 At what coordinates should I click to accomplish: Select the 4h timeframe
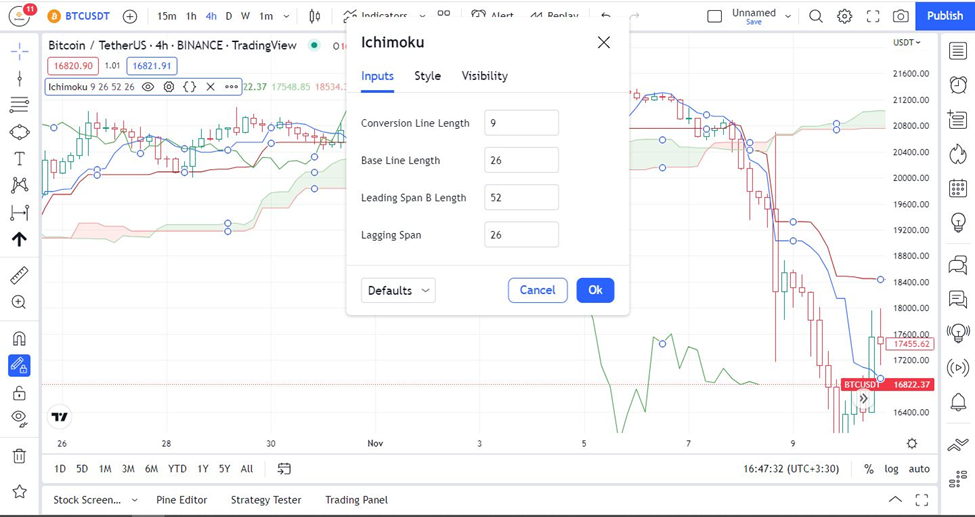pos(211,16)
